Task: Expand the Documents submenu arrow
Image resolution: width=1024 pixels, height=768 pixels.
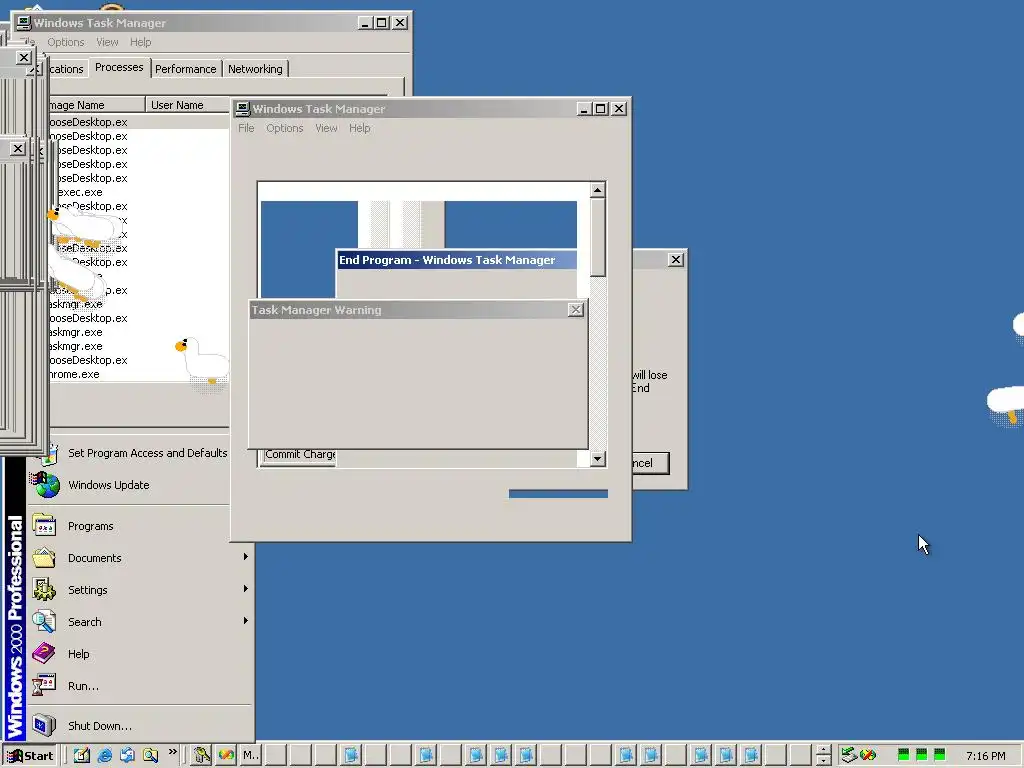Action: click(x=246, y=556)
